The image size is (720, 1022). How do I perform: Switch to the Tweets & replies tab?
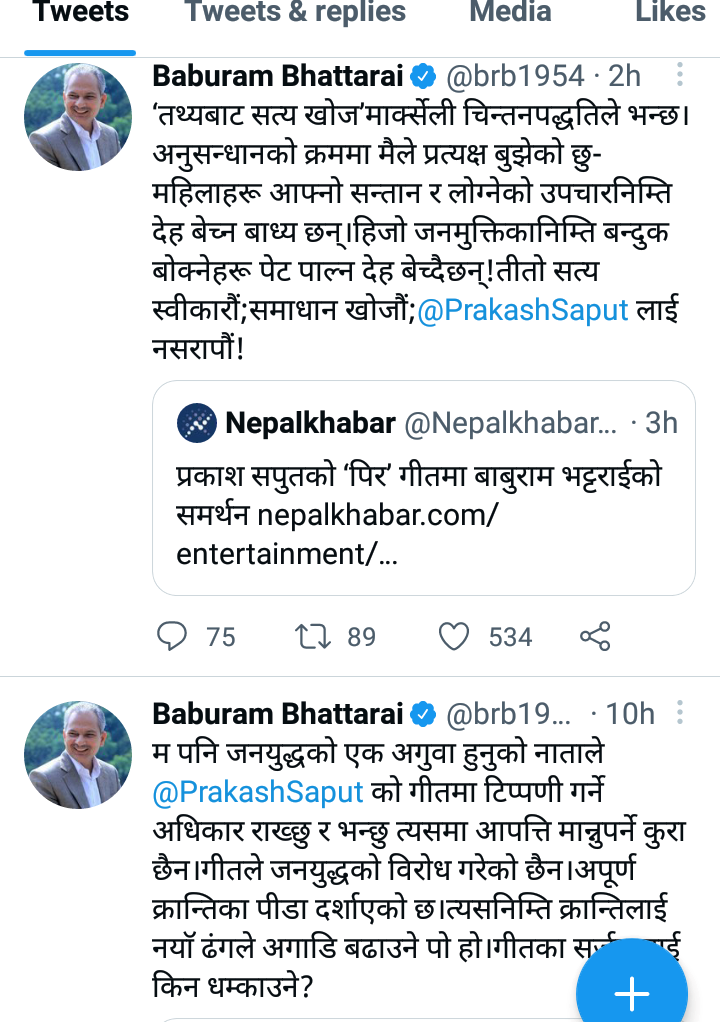tap(296, 12)
